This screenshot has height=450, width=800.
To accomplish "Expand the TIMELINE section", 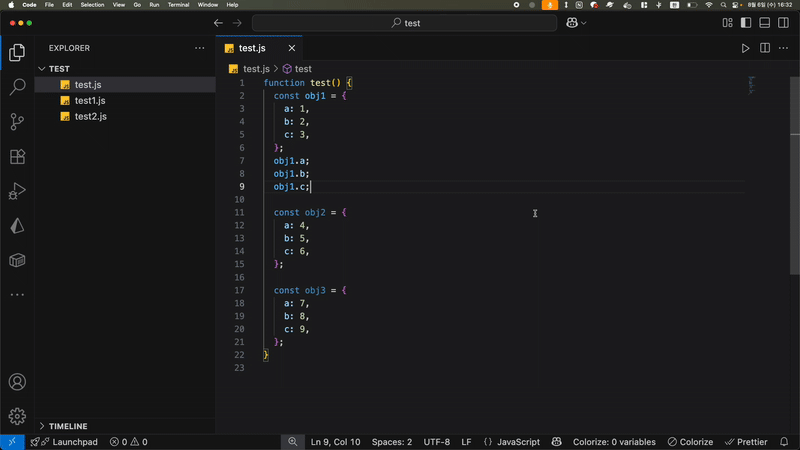I will pos(68,426).
